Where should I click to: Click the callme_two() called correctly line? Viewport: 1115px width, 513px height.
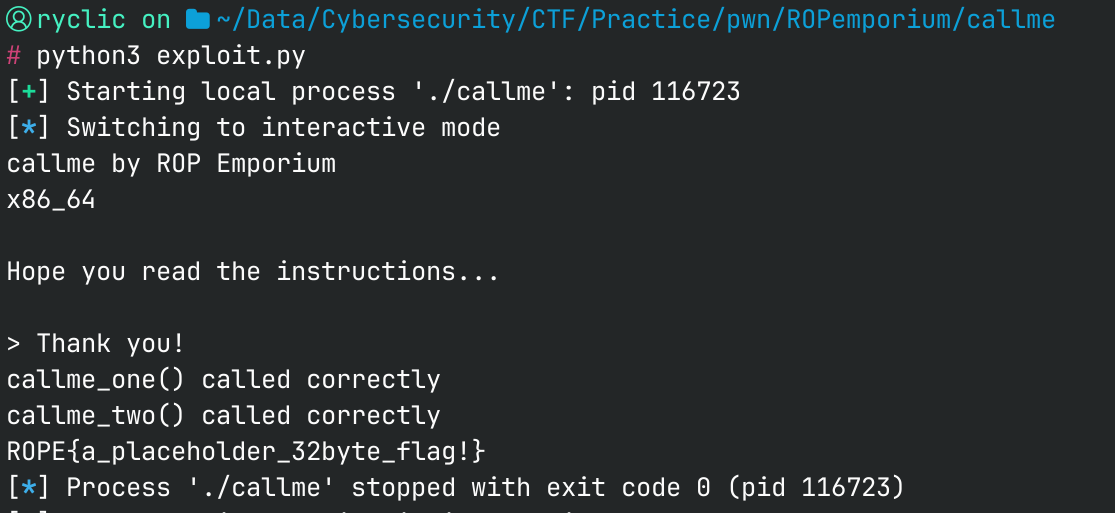click(x=223, y=416)
